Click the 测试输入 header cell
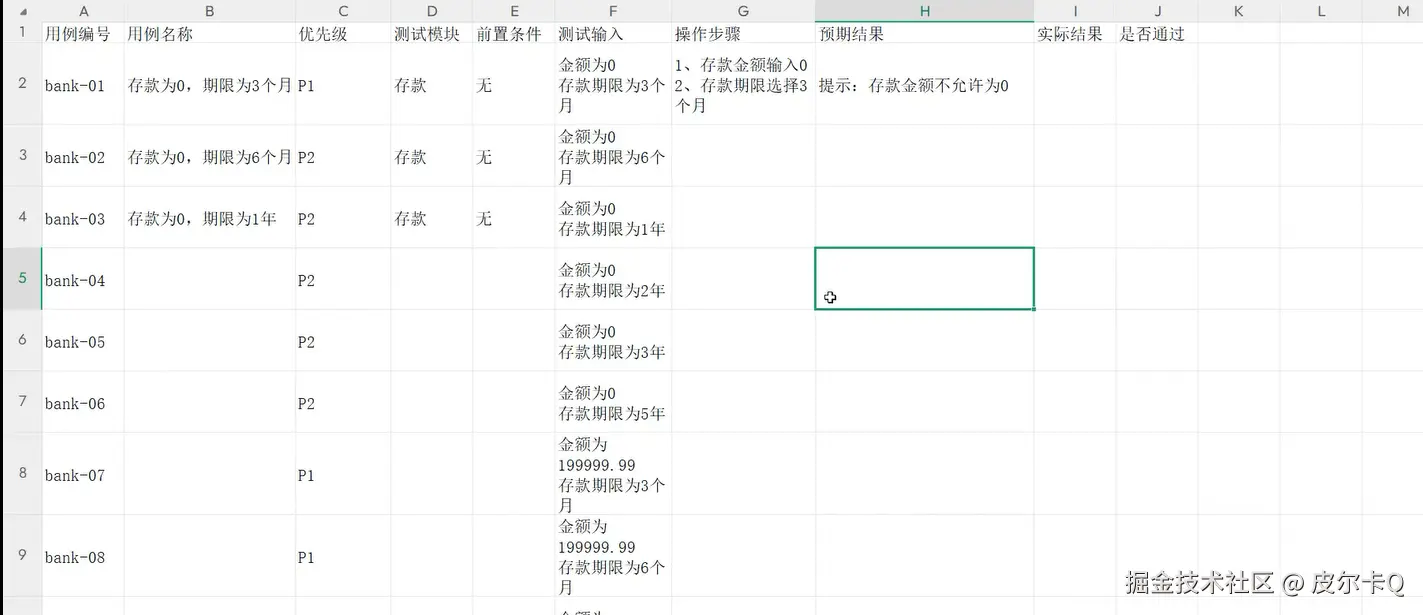Viewport: 1423px width, 615px height. (x=613, y=33)
